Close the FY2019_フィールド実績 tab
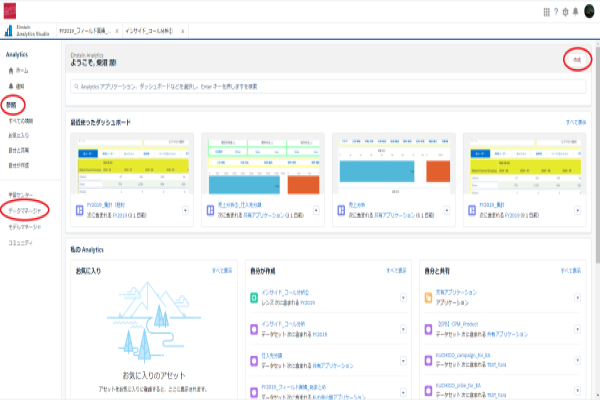Viewport: 600px width, 400px height. pyautogui.click(x=115, y=31)
